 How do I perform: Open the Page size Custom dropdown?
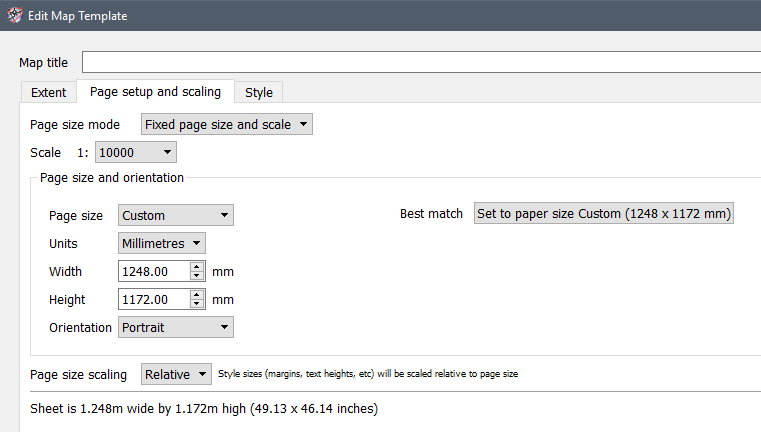175,215
